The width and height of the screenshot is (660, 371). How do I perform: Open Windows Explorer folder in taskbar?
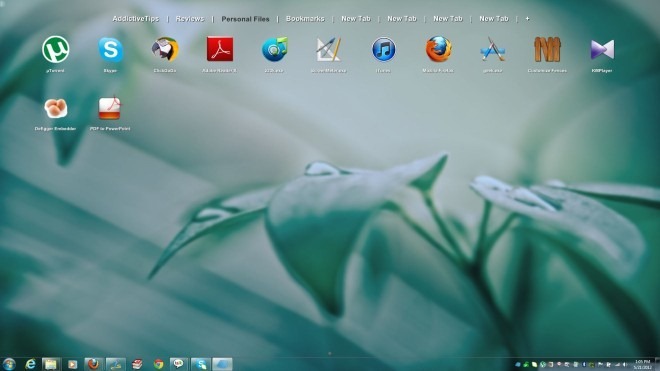(51, 364)
